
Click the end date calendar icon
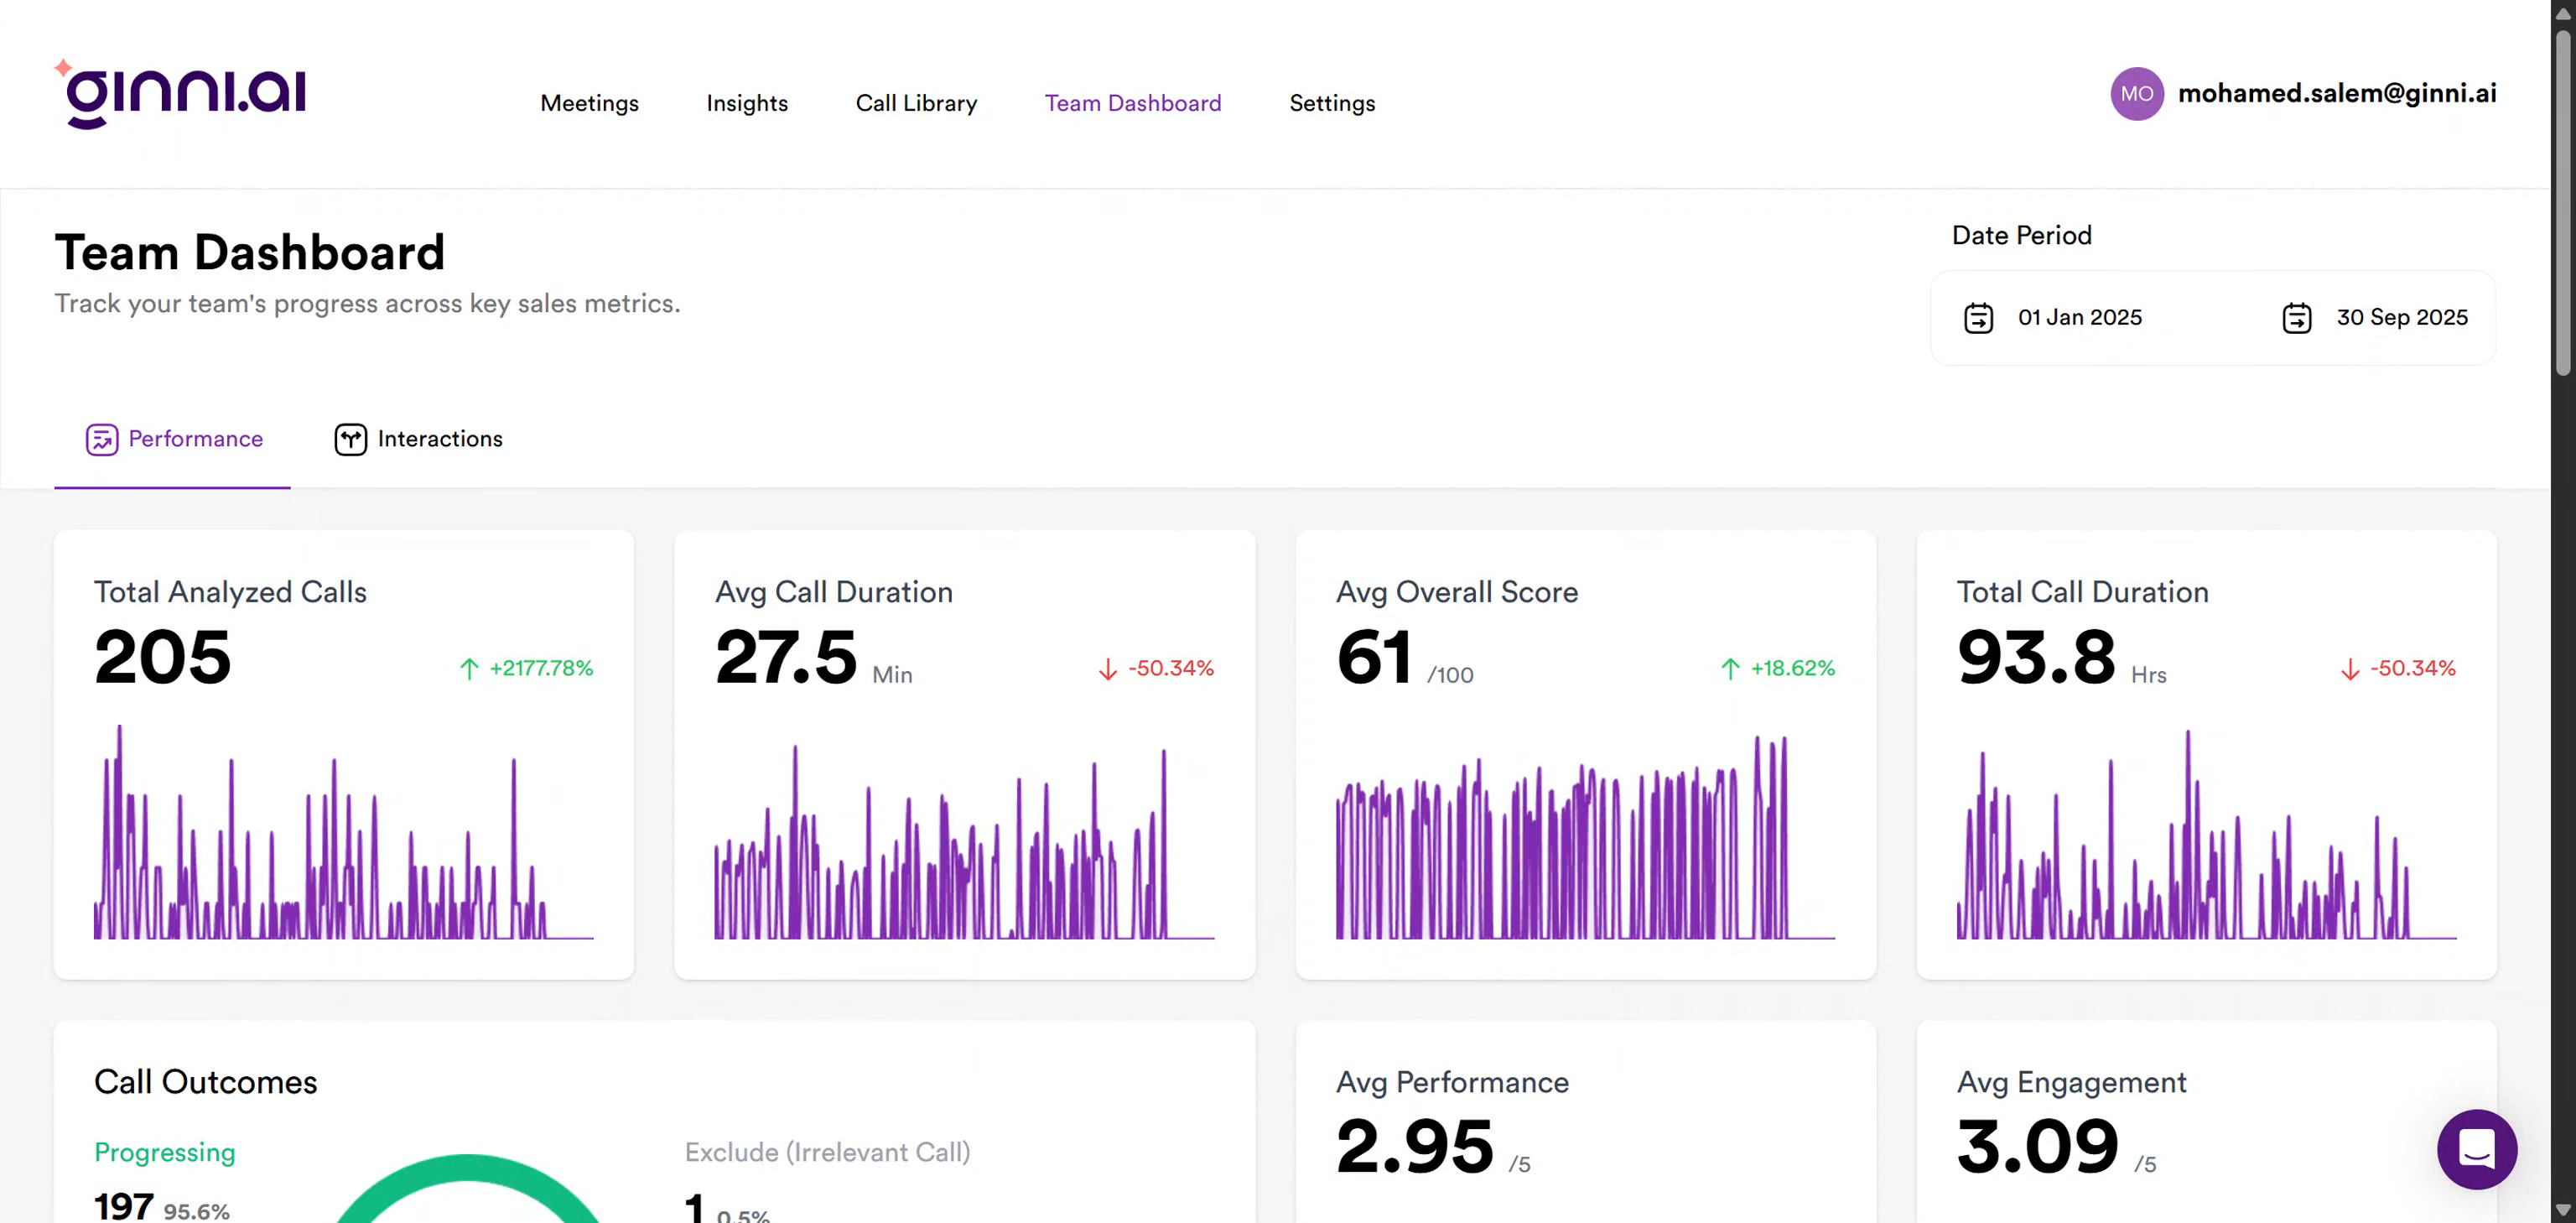(x=2296, y=318)
